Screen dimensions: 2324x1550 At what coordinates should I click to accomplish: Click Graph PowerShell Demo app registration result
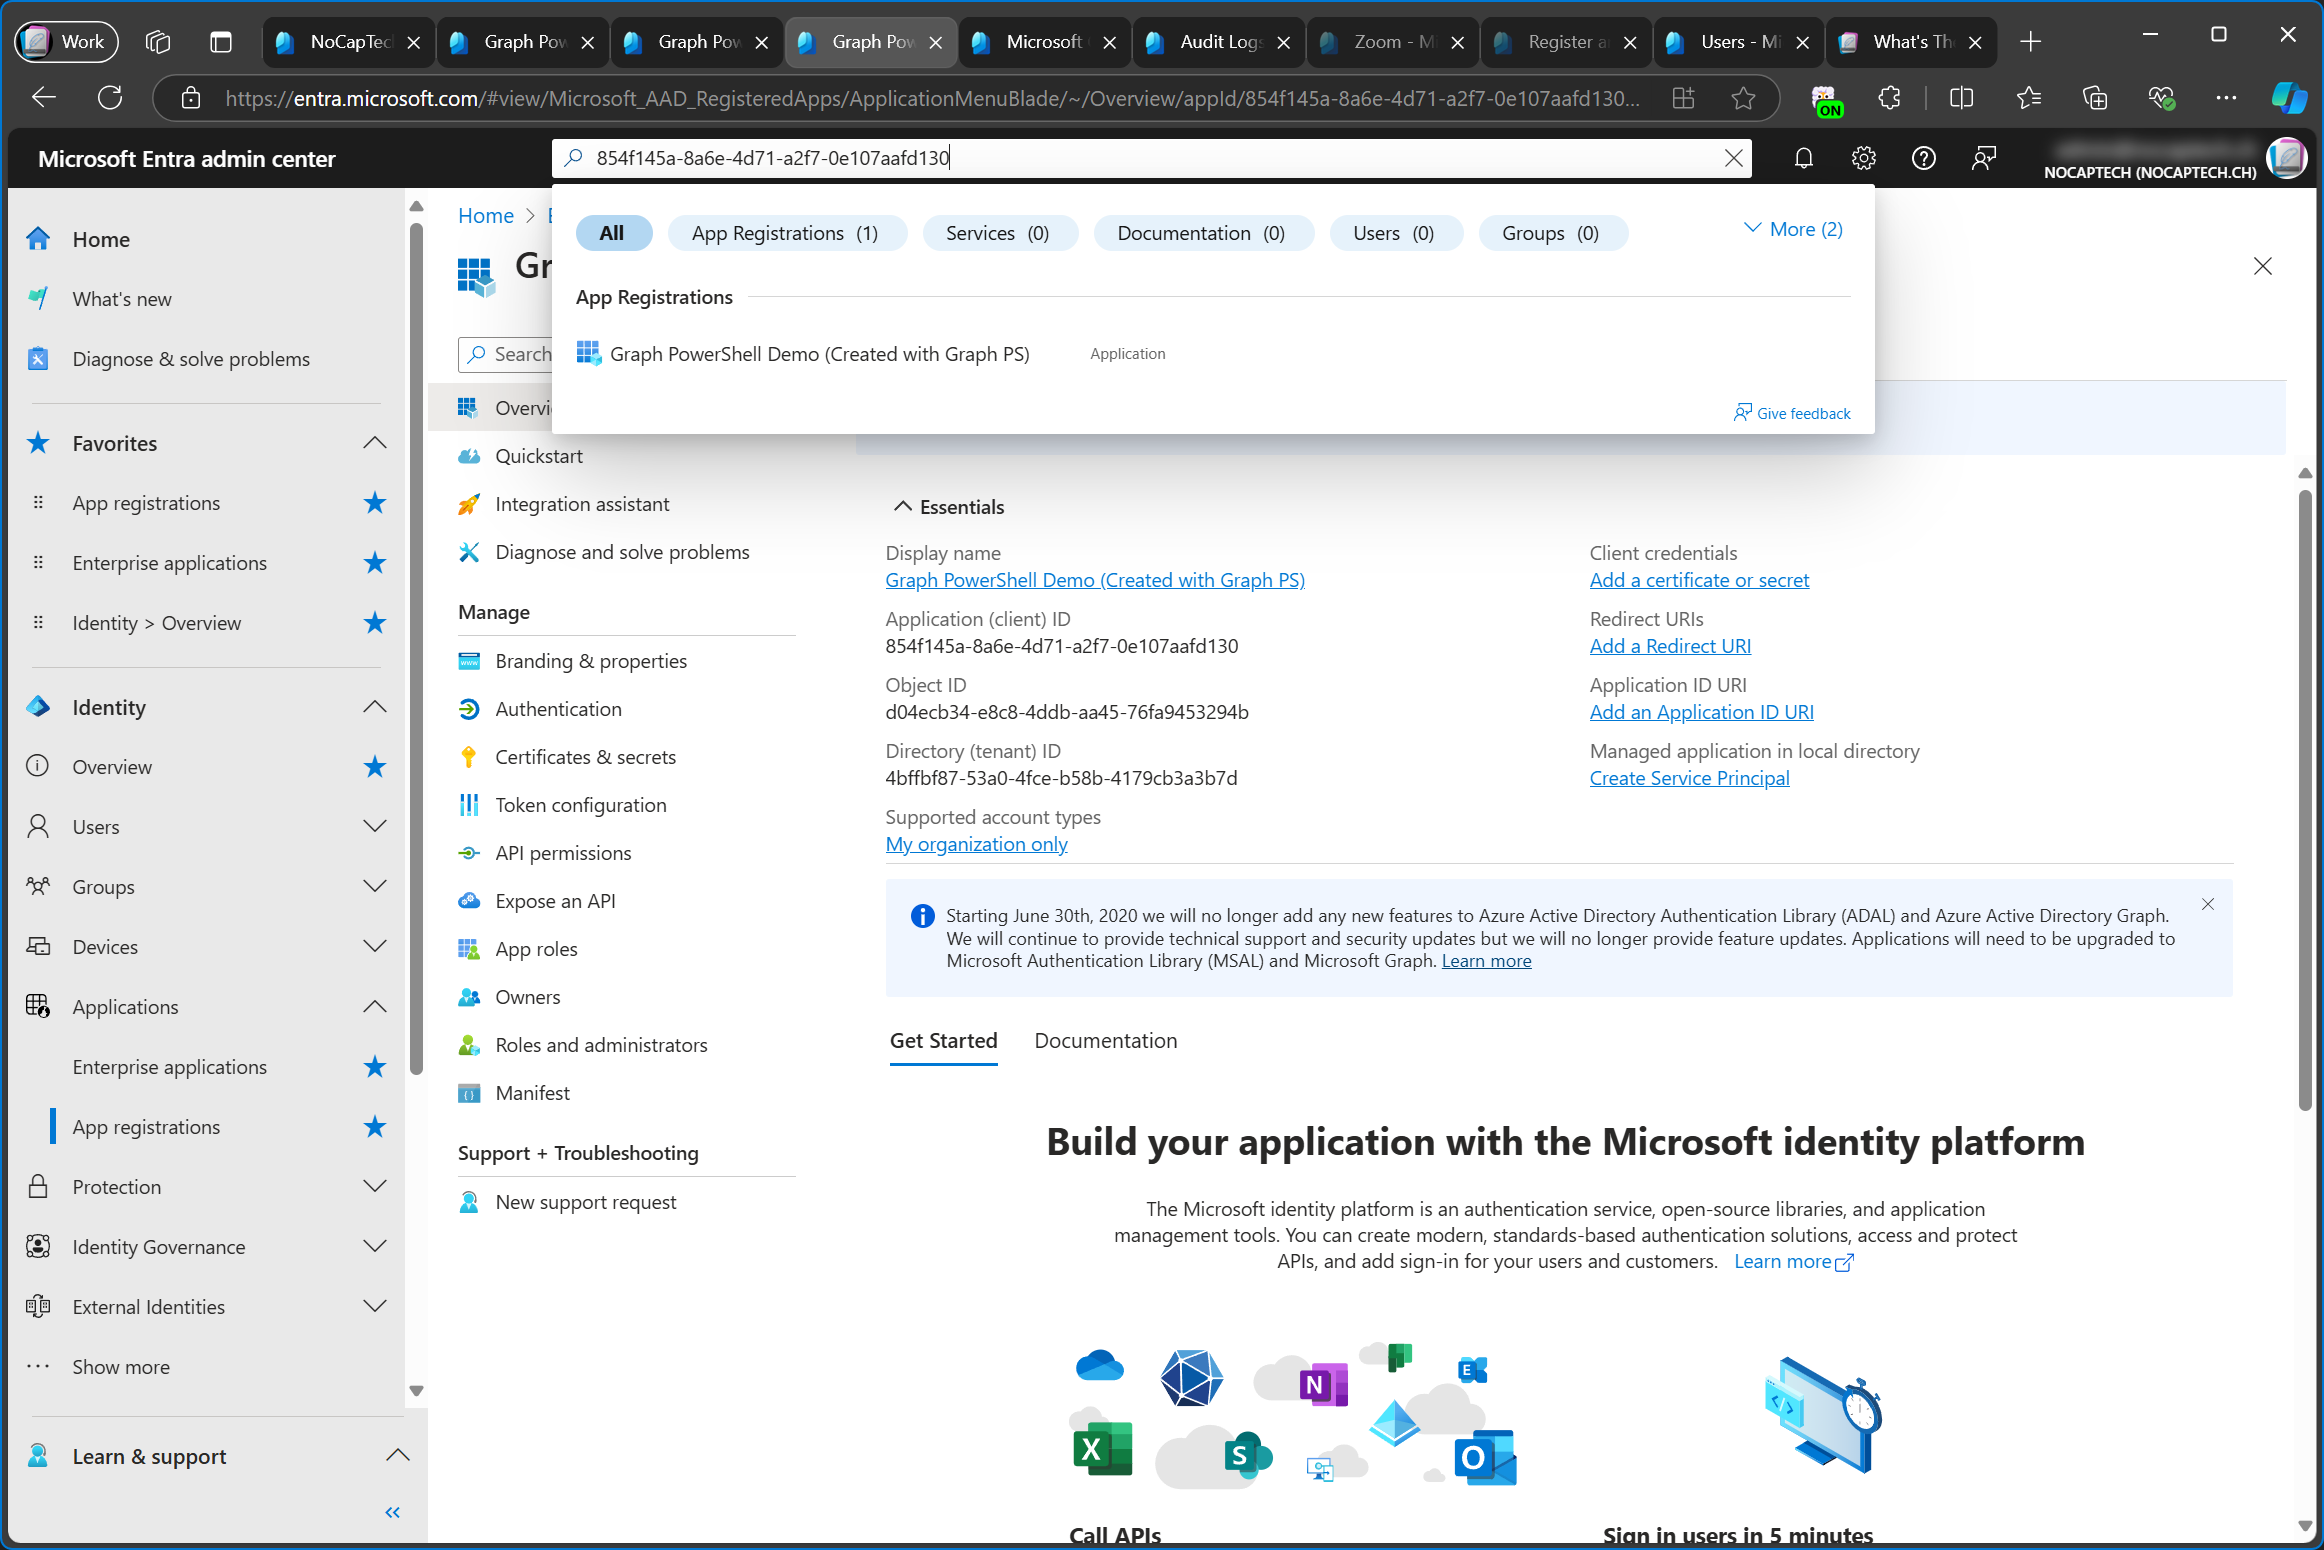(x=820, y=353)
